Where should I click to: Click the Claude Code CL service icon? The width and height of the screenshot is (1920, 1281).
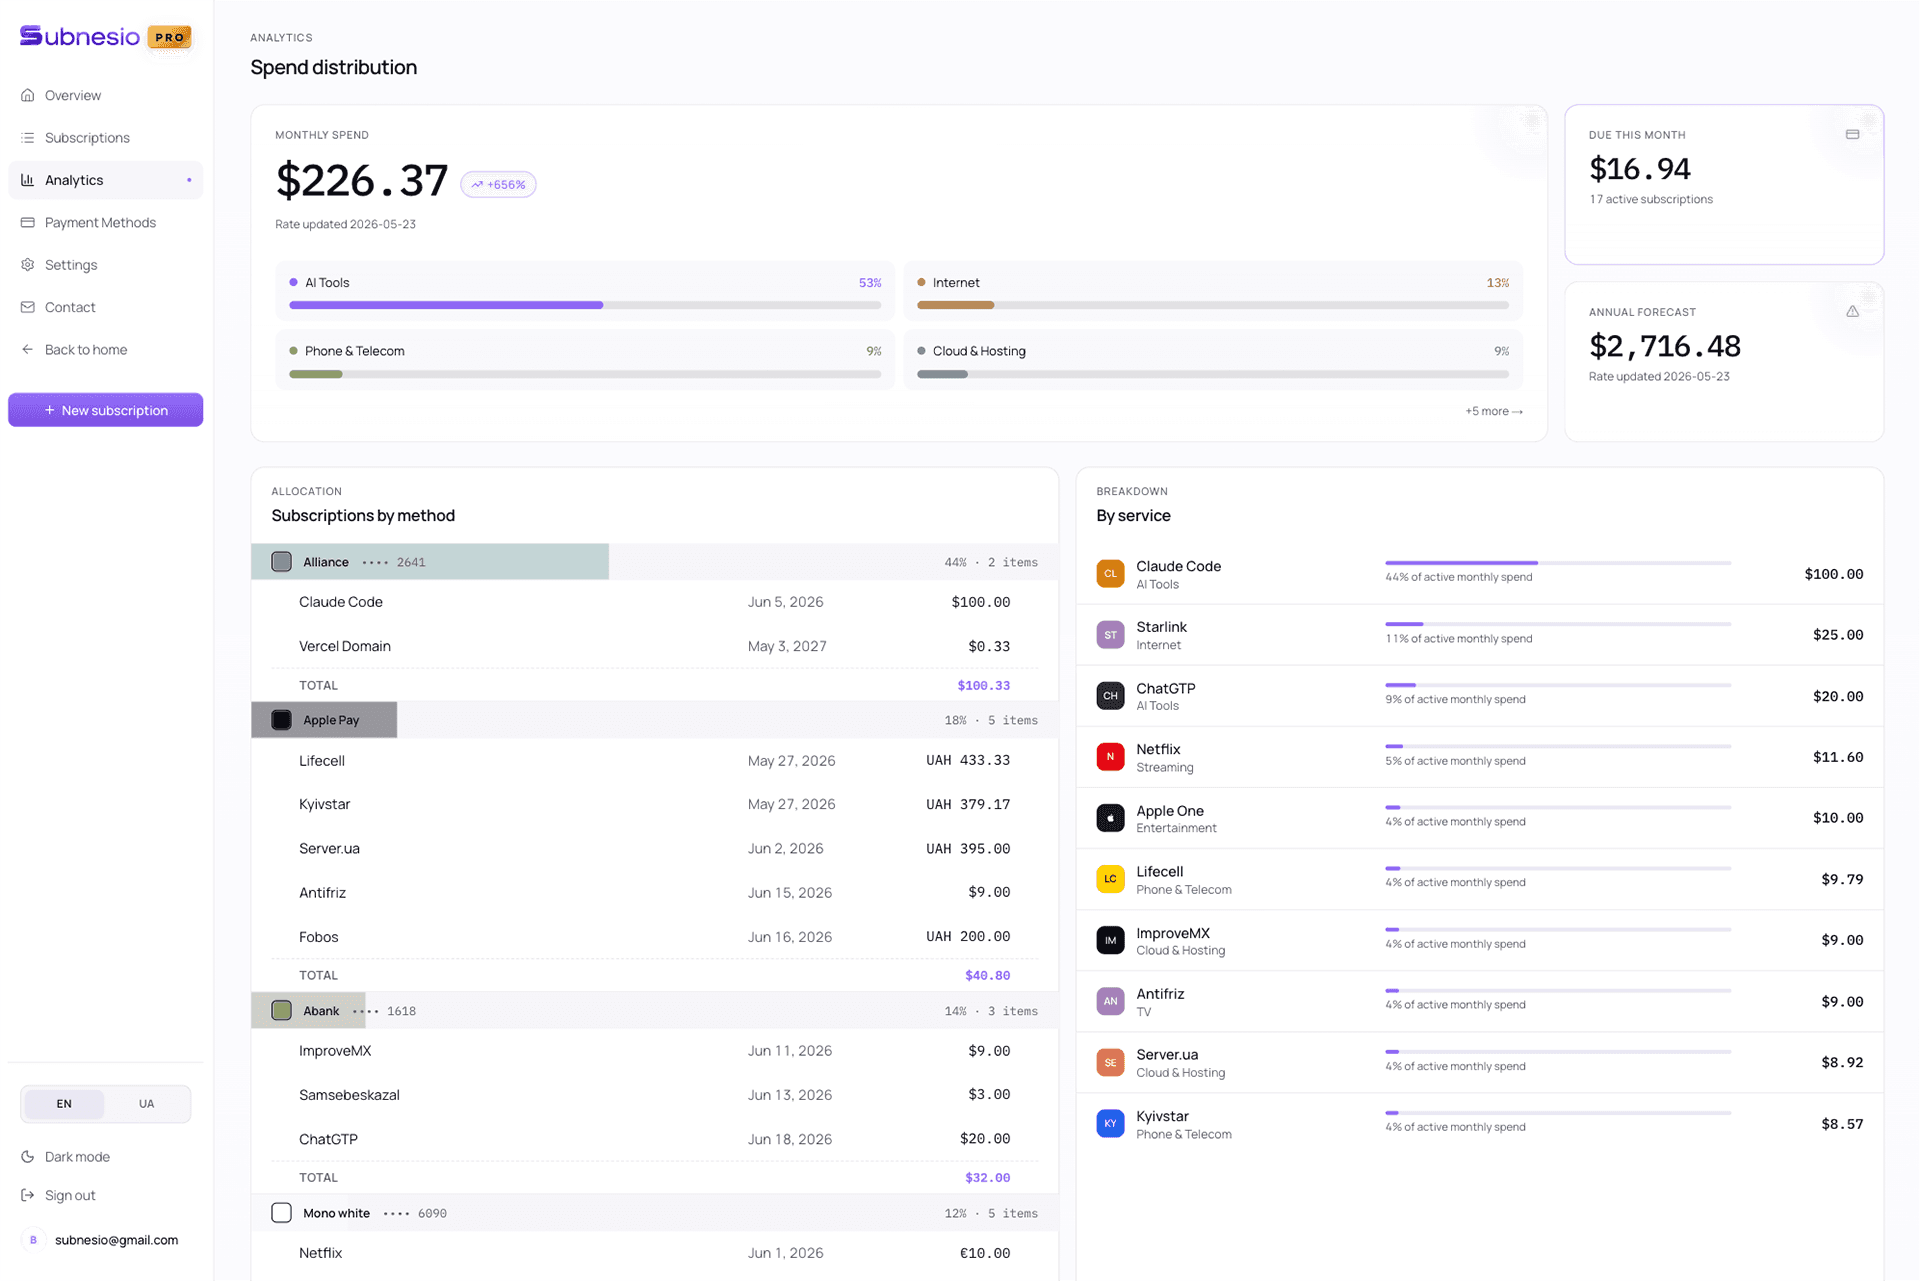coord(1110,574)
